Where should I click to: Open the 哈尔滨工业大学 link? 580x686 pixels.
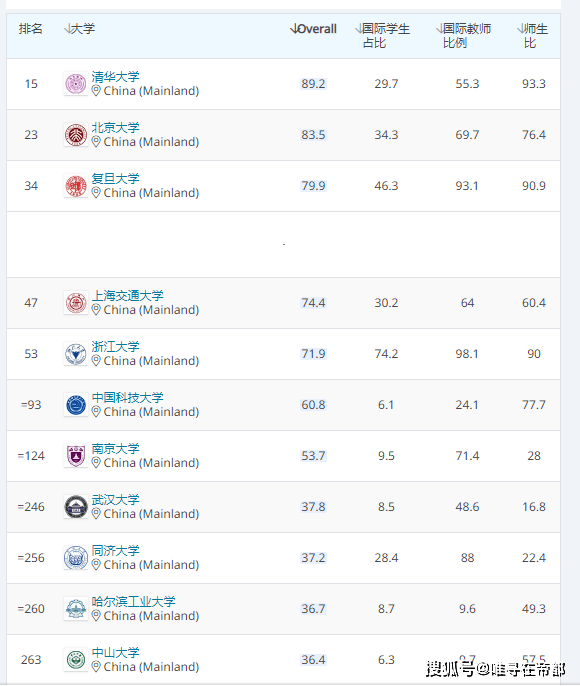pos(133,602)
